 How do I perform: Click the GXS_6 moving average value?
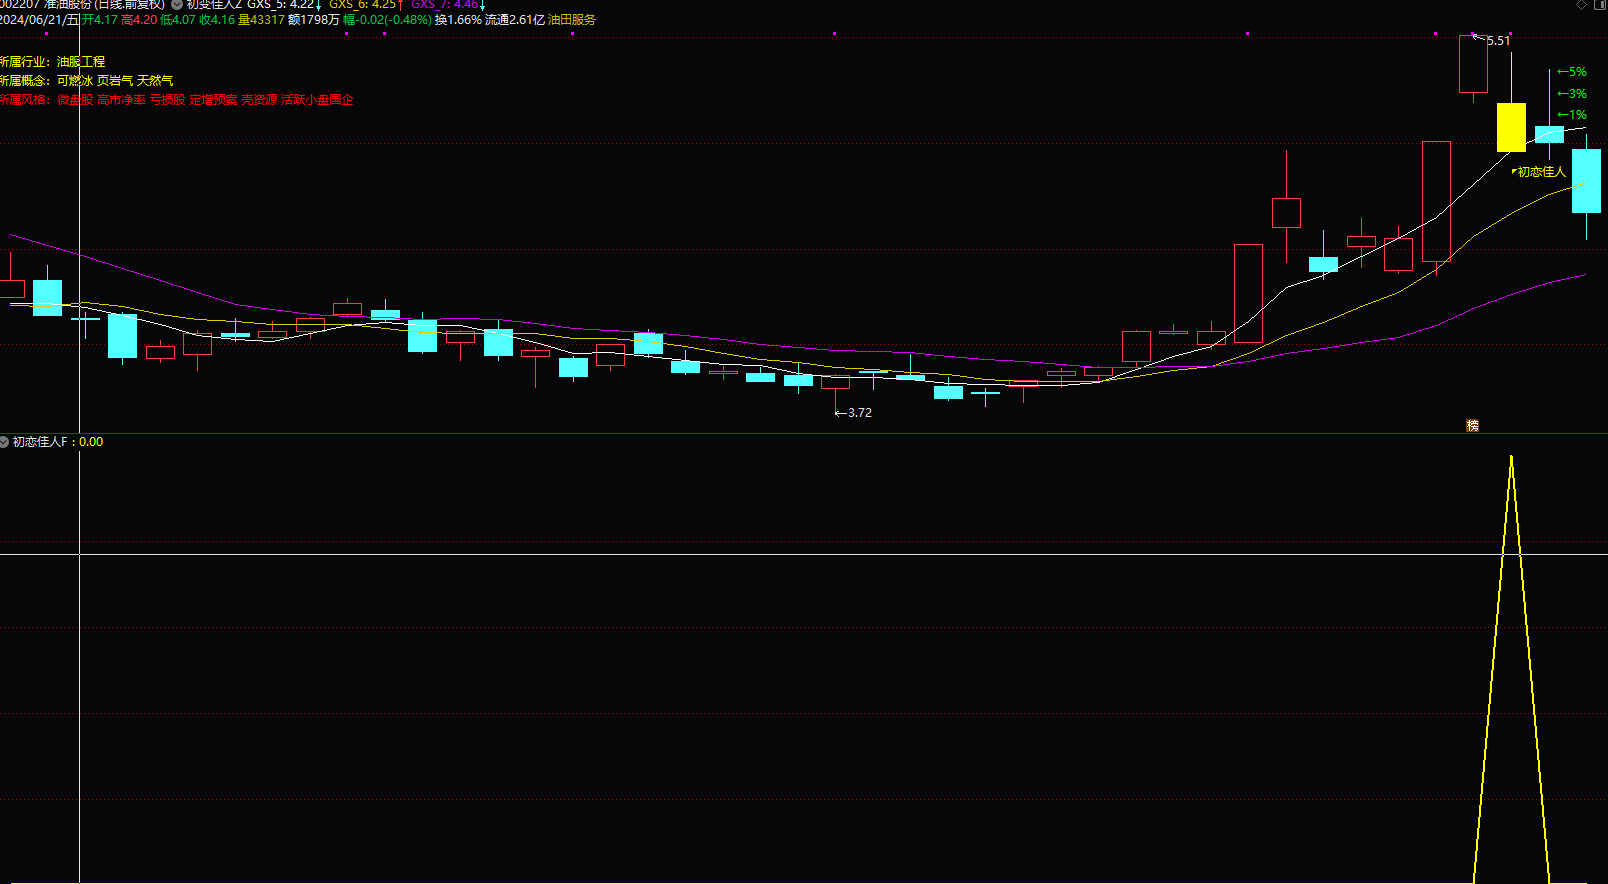click(x=367, y=5)
